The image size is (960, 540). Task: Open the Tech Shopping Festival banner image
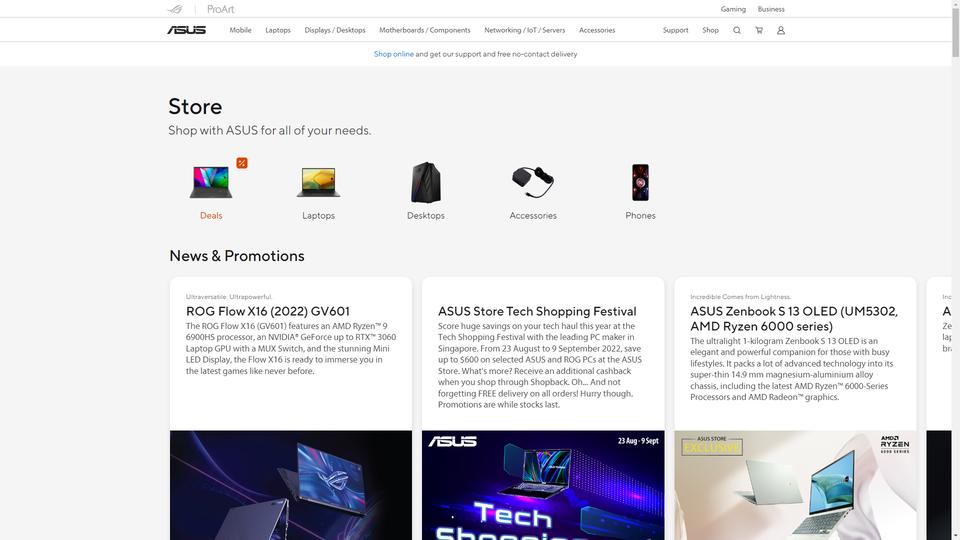pos(543,485)
